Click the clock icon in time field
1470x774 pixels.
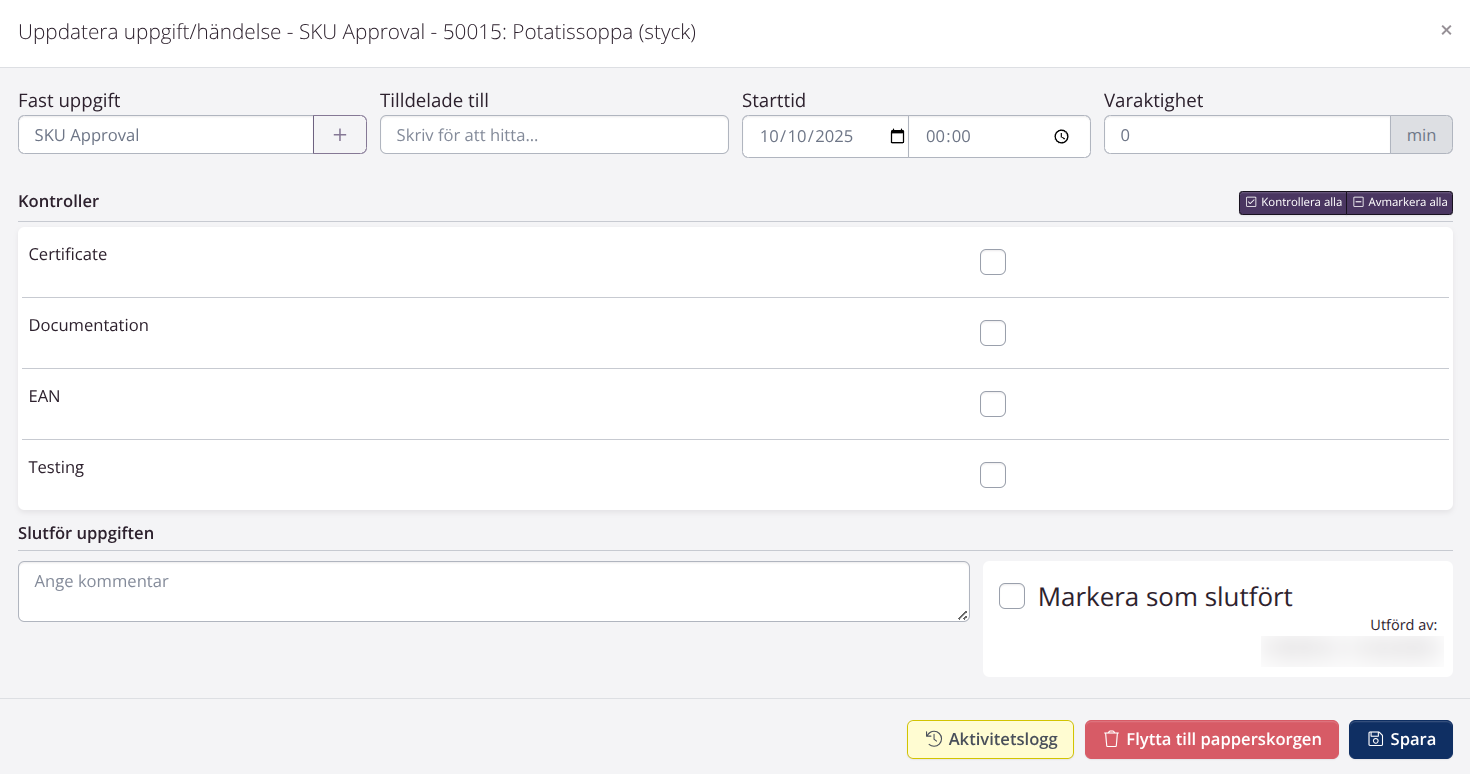(1061, 136)
